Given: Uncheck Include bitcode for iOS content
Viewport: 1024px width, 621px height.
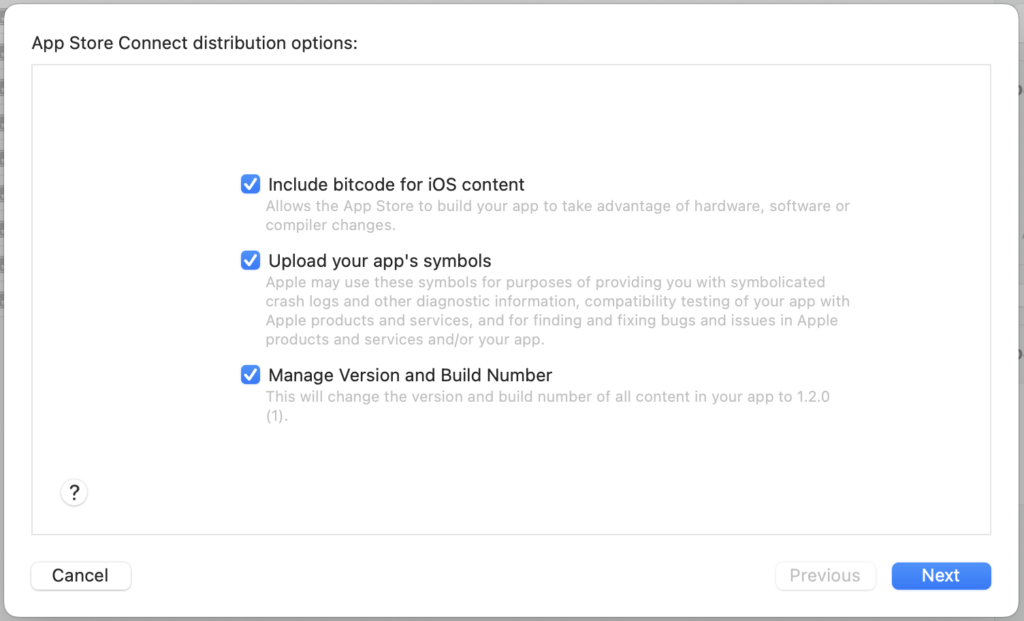Looking at the screenshot, I should coord(250,184).
